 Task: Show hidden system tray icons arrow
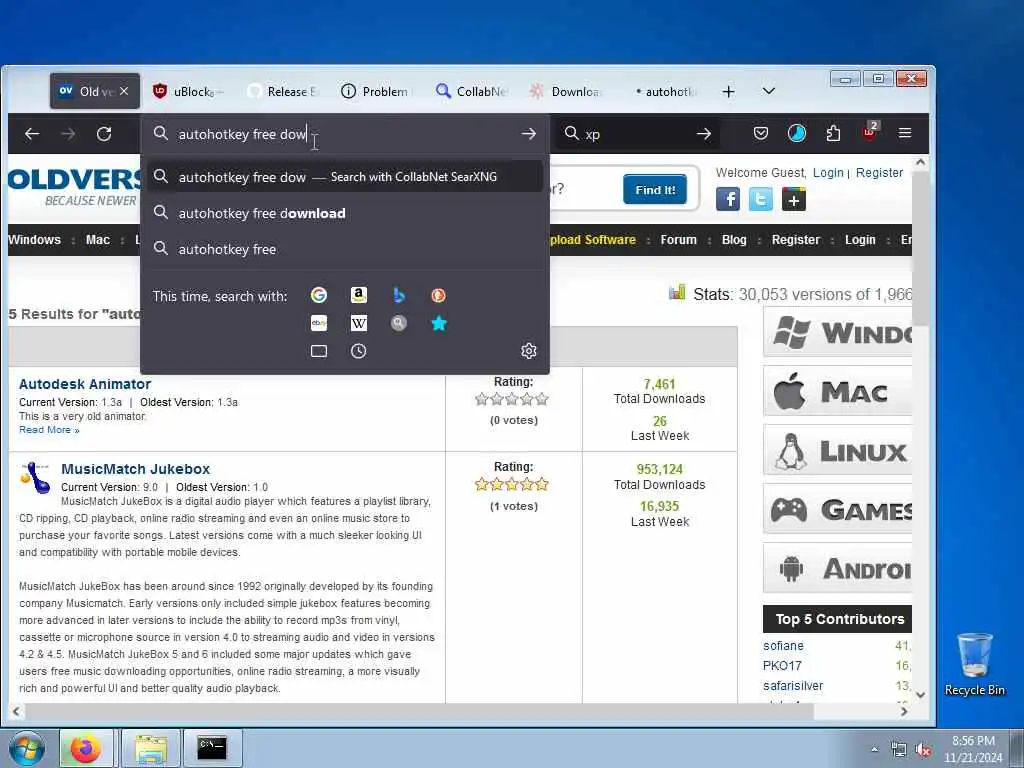click(x=874, y=750)
